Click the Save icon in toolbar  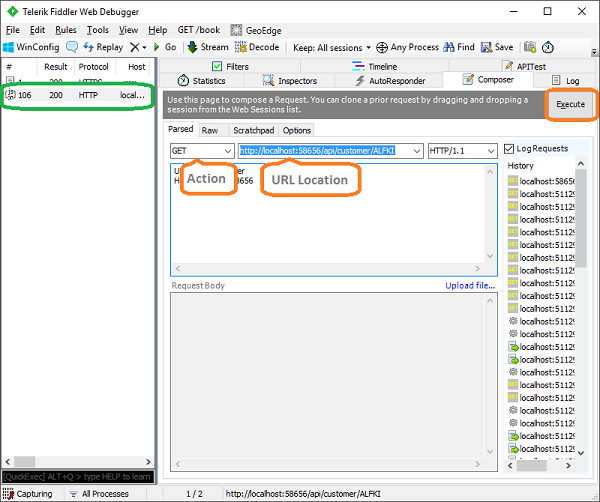click(x=486, y=47)
